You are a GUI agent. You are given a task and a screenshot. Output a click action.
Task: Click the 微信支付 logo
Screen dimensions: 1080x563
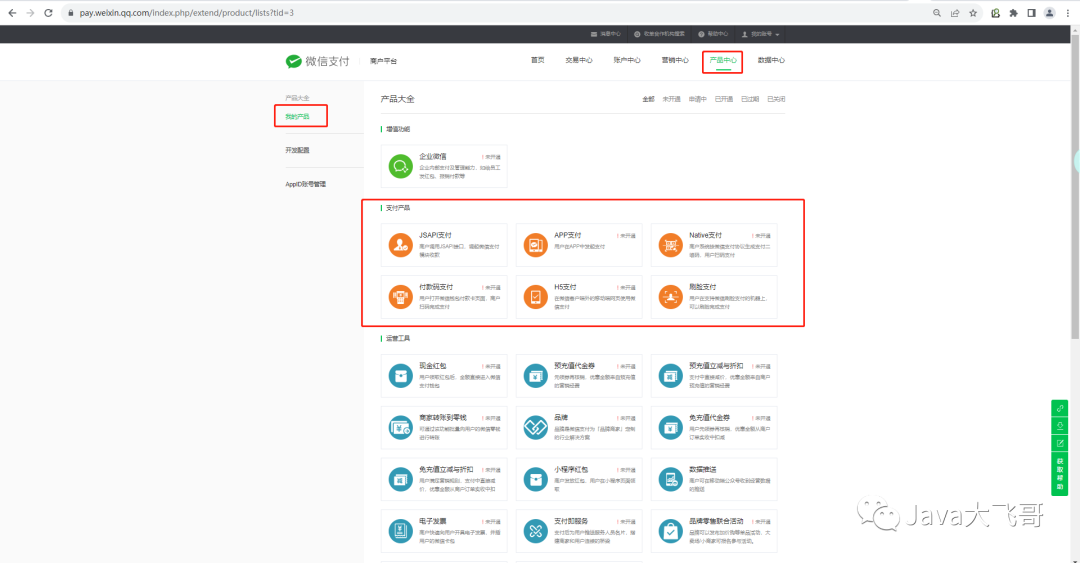tap(318, 61)
